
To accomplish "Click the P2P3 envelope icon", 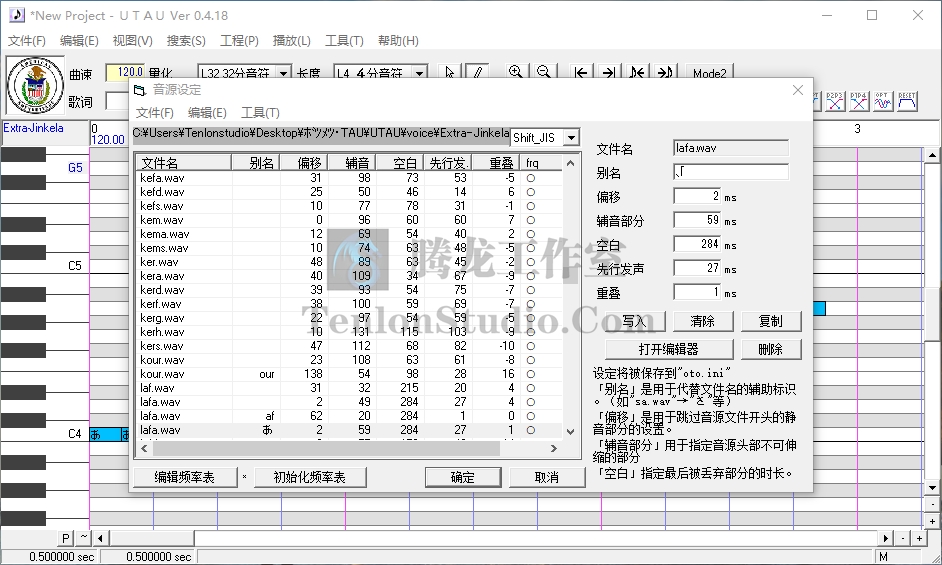I will click(x=834, y=101).
